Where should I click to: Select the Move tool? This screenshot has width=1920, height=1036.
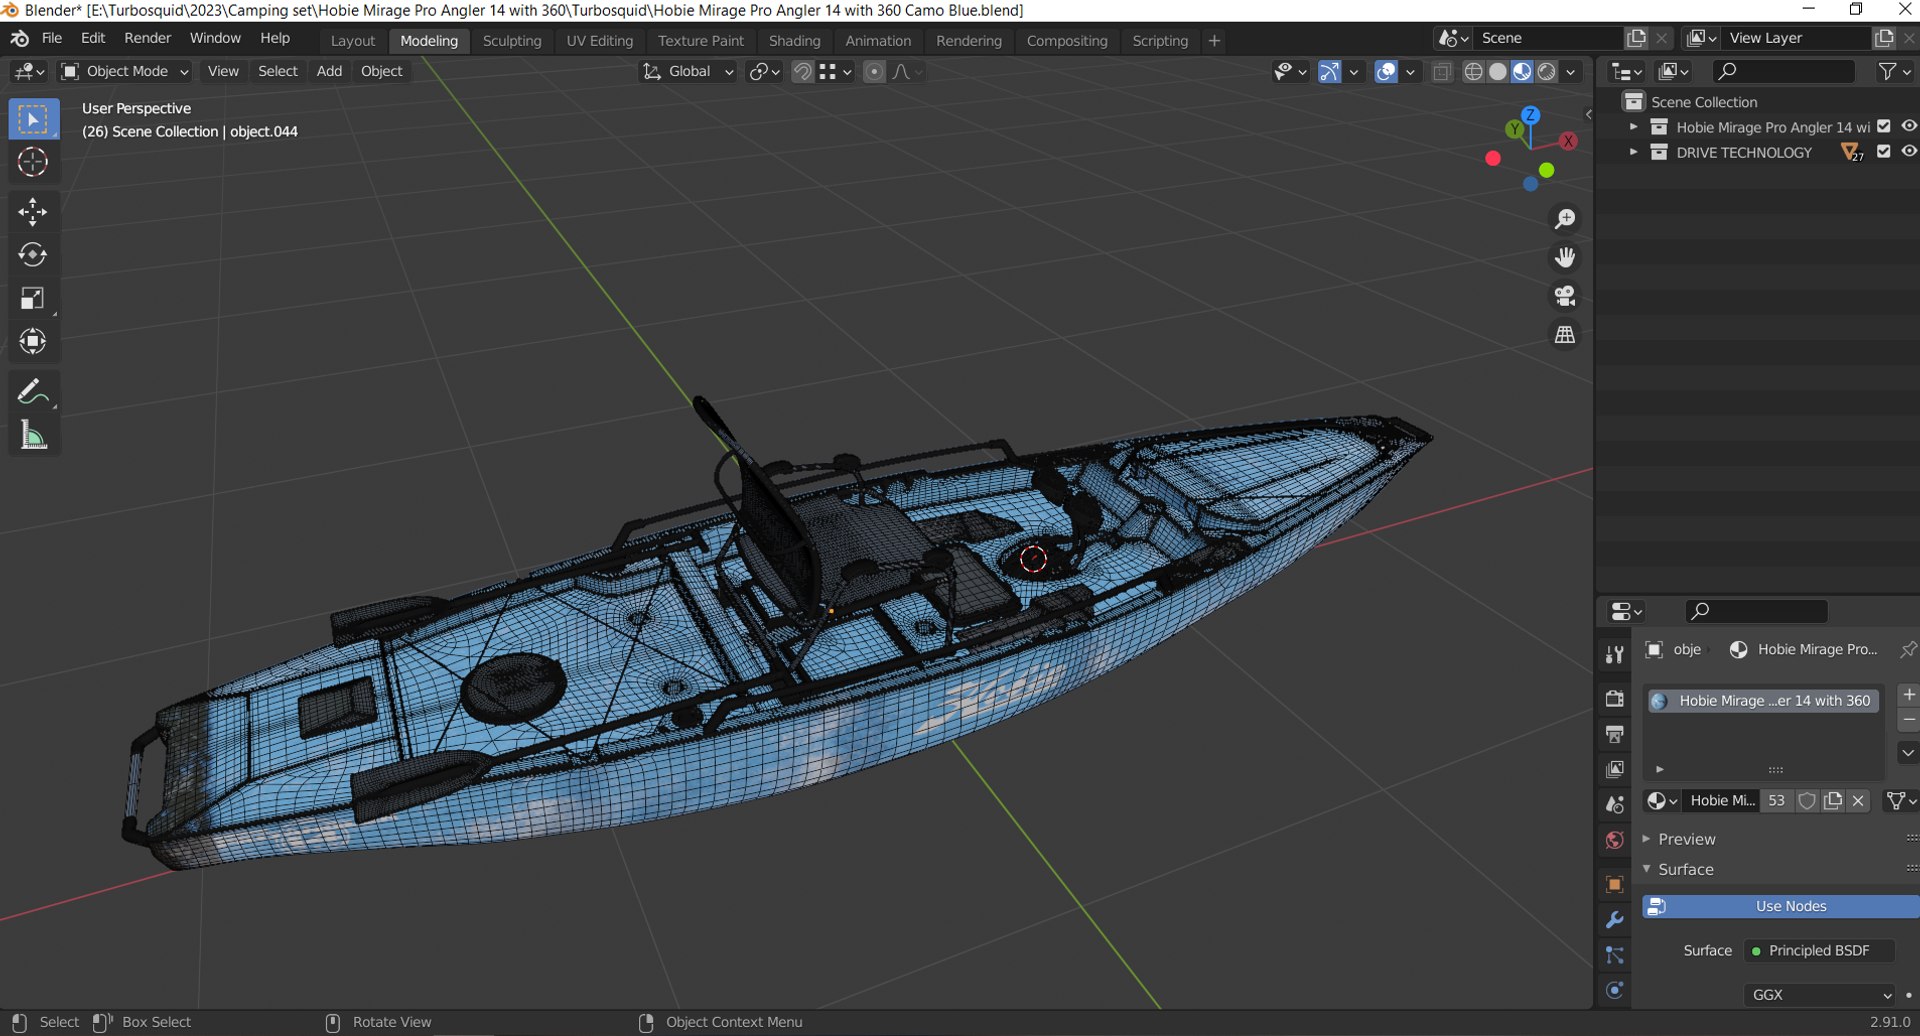[33, 211]
